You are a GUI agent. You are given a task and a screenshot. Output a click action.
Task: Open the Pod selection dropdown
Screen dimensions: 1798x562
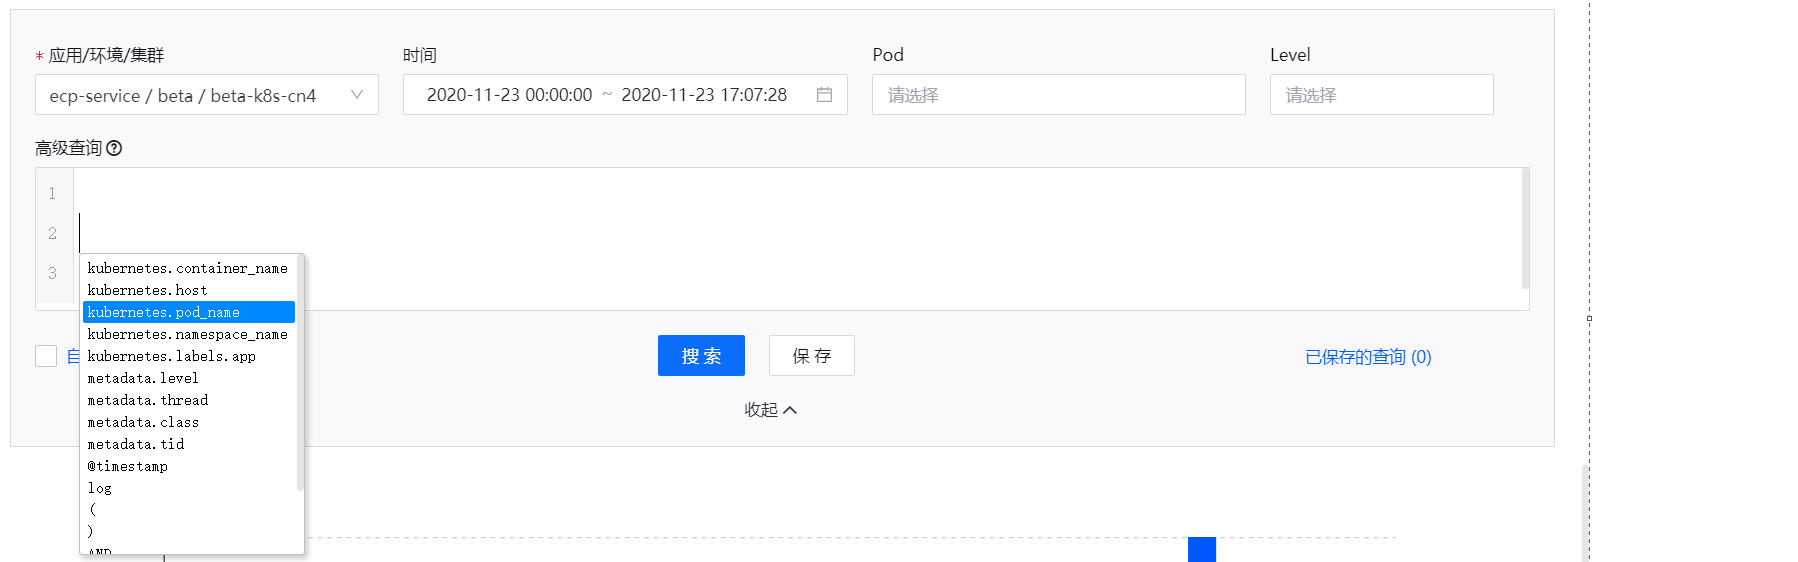click(x=1058, y=95)
